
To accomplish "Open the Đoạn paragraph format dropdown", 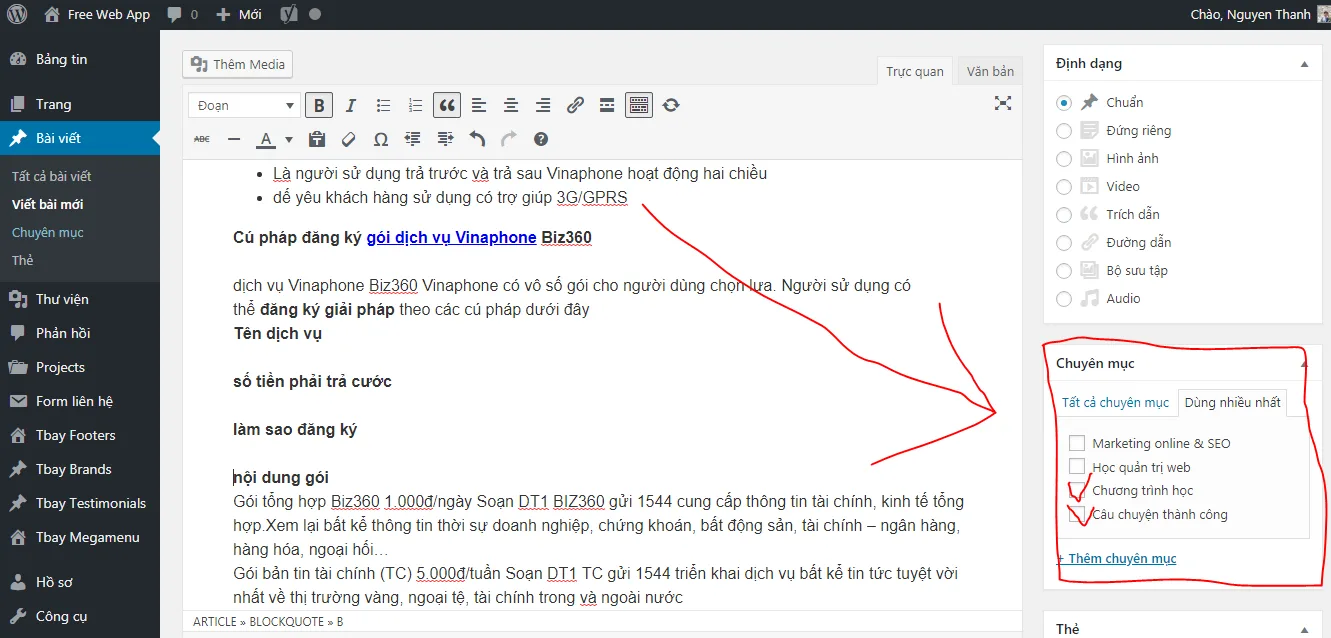I will coord(245,105).
